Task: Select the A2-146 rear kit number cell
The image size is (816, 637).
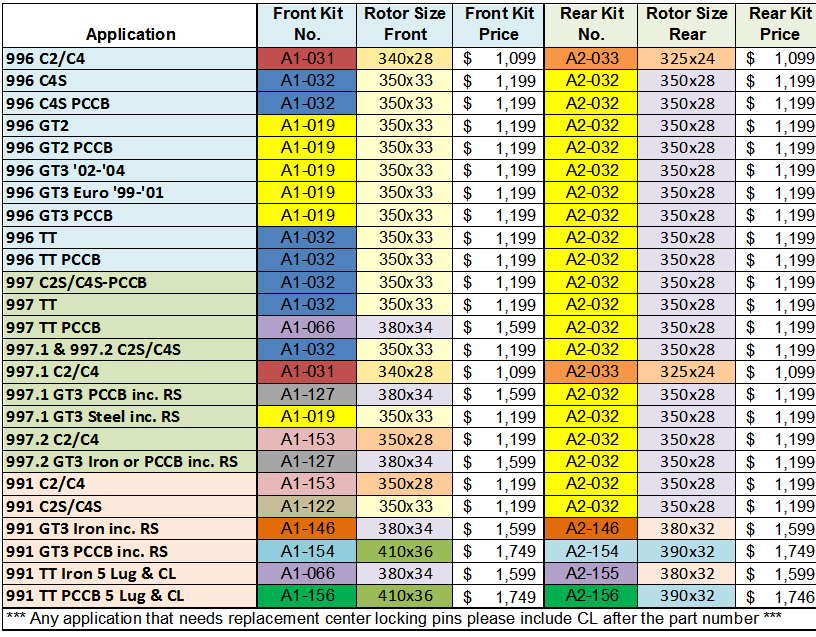Action: click(x=591, y=529)
